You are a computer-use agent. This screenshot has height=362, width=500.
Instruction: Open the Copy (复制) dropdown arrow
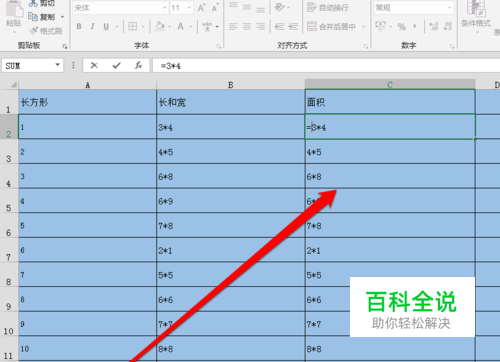tap(62, 17)
